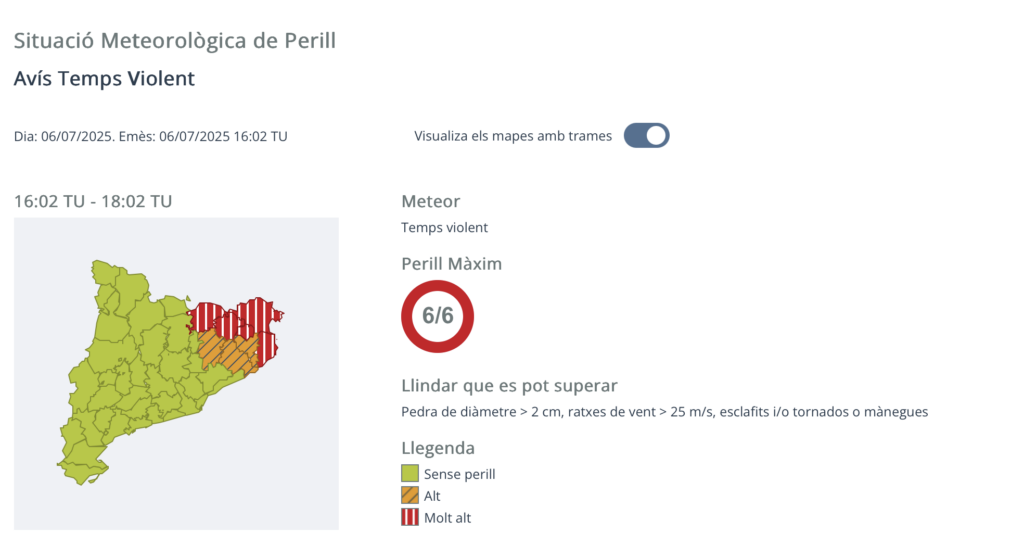Click the 'Visualiza els mapes amb trames' label
Viewport: 1024px width, 558px height.
pyautogui.click(x=513, y=136)
